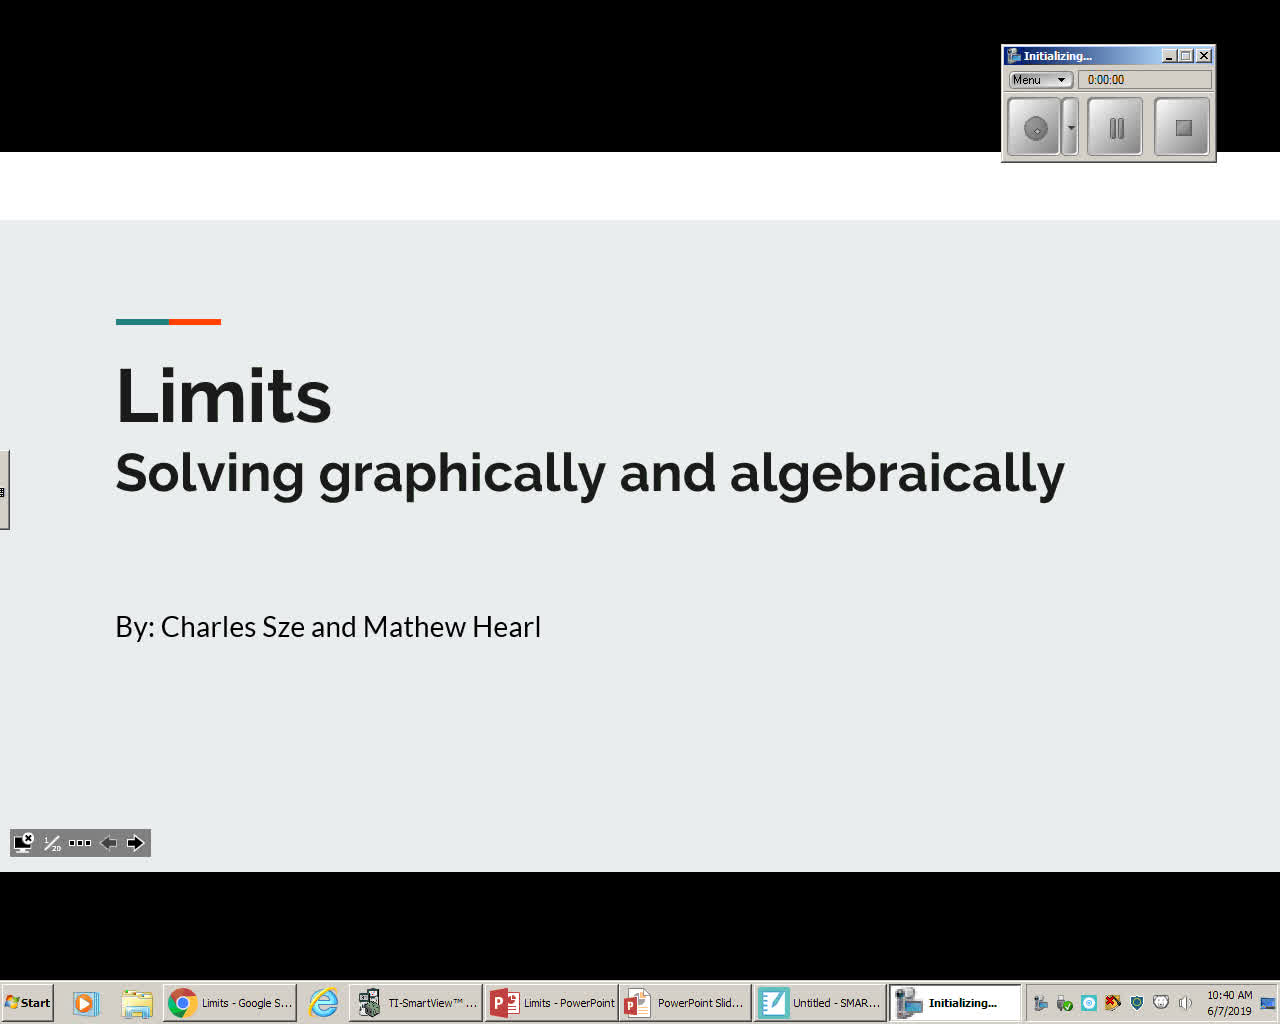Click the 1/20 slide counter icon
1280x1024 pixels.
pyautogui.click(x=52, y=843)
